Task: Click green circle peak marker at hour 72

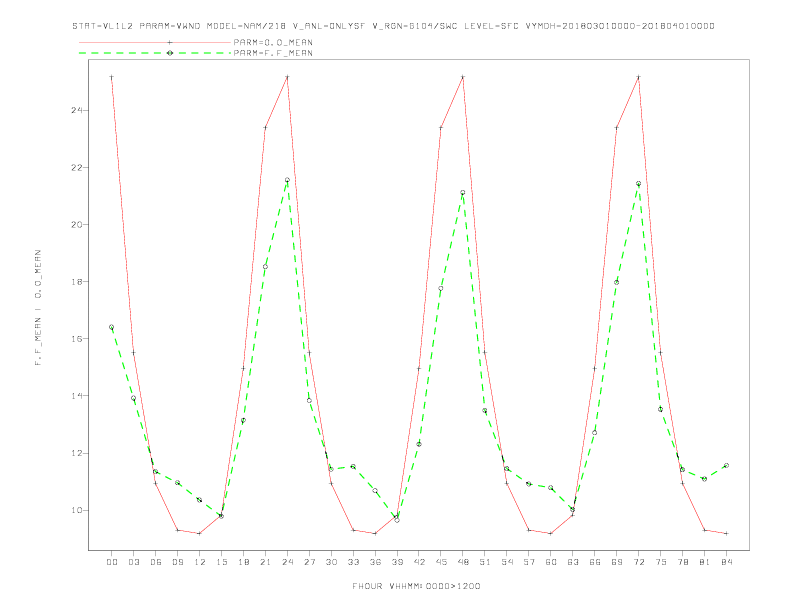Action: (x=638, y=184)
